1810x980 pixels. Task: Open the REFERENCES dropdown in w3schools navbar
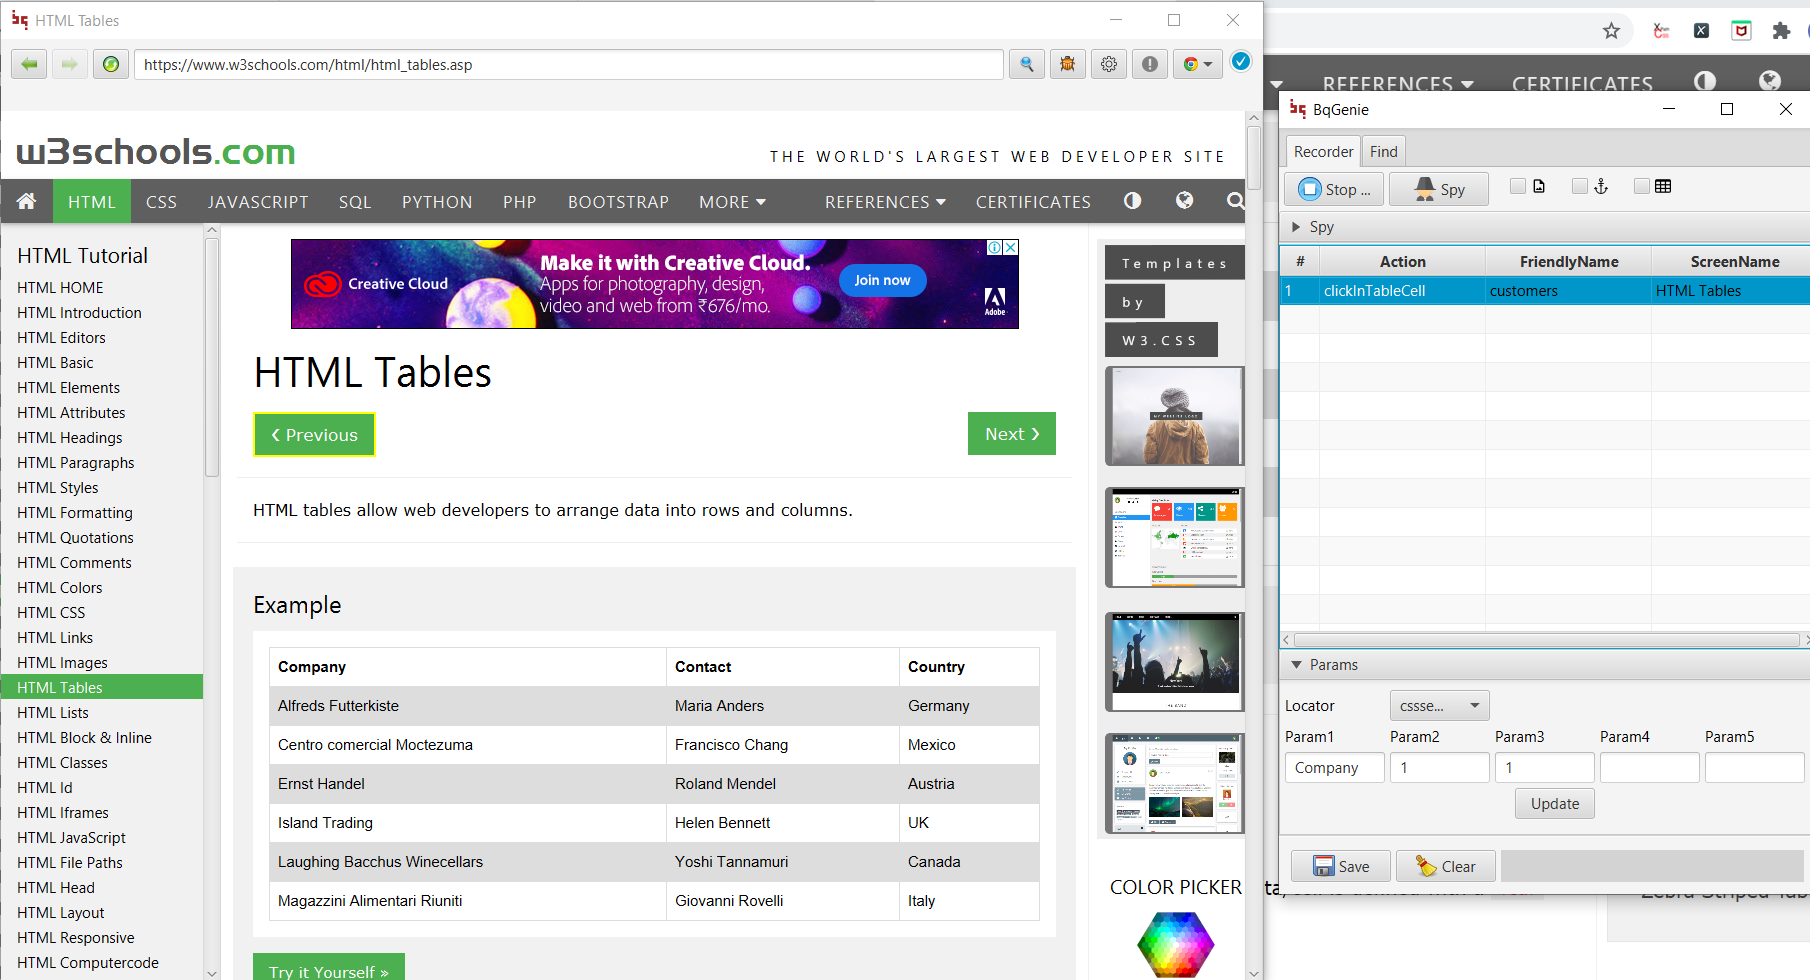[885, 202]
